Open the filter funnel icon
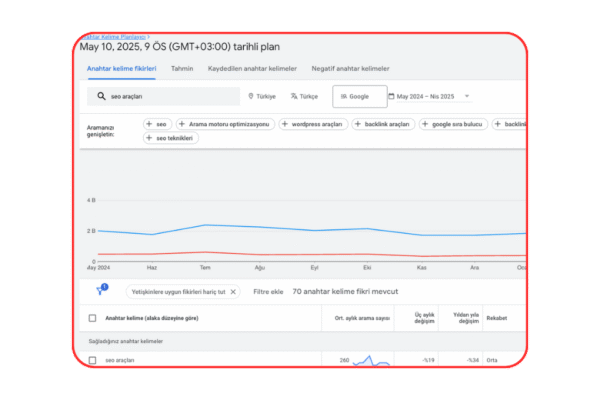 click(x=100, y=291)
